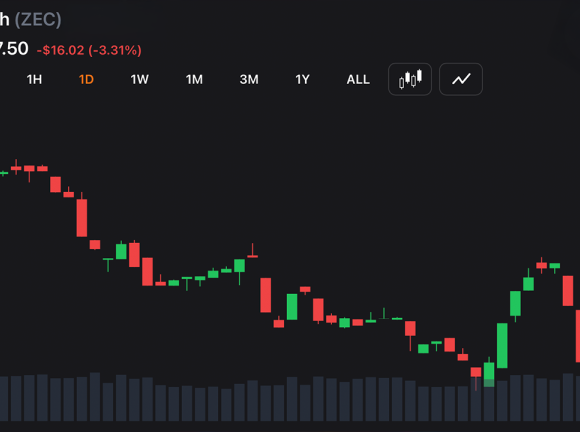Click the tallest green candle near right
580x432 pixels.
pos(502,345)
